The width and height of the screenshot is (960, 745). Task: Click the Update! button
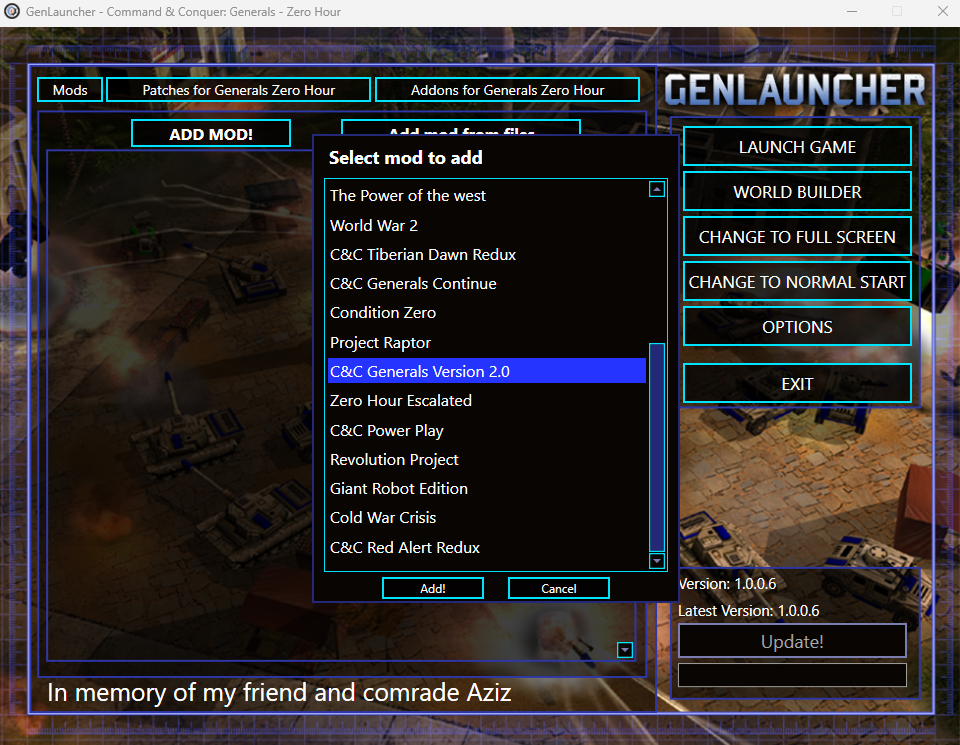coord(792,641)
